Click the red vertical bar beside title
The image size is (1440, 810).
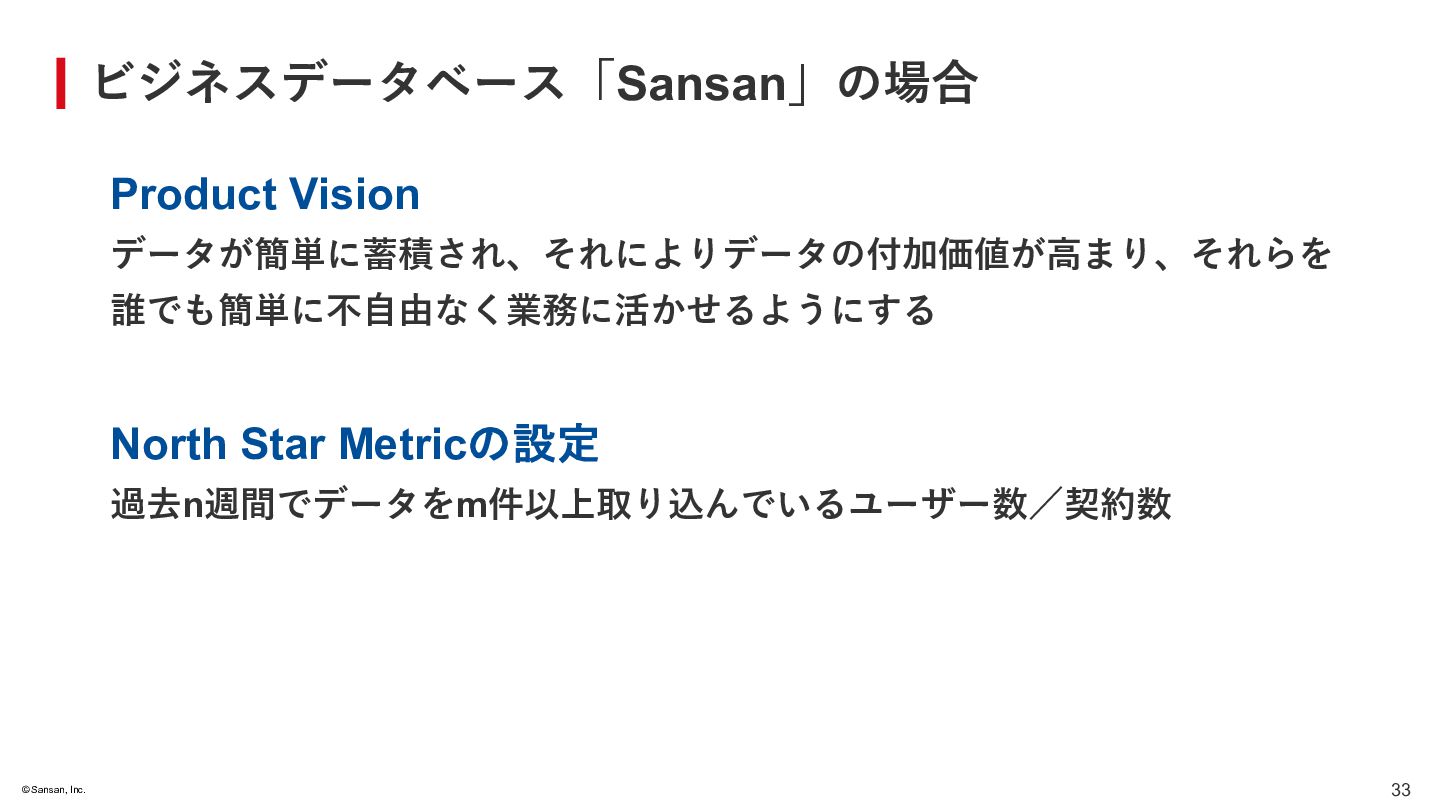click(61, 83)
